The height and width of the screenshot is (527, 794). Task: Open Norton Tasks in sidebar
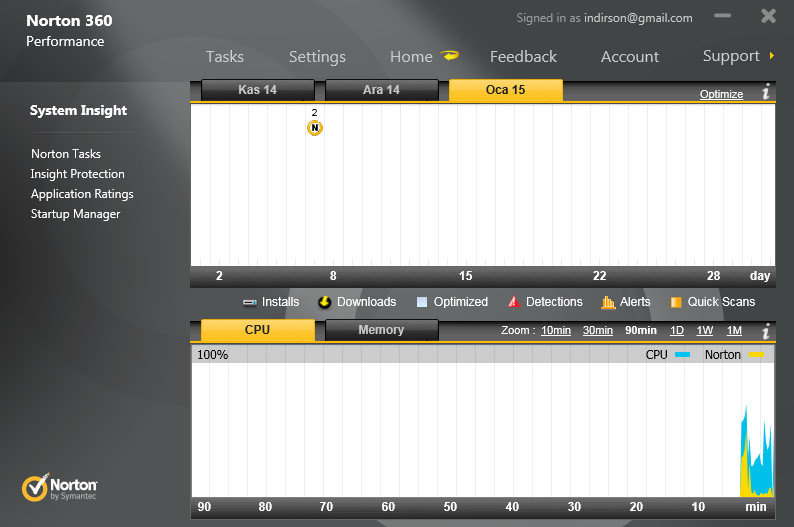66,154
